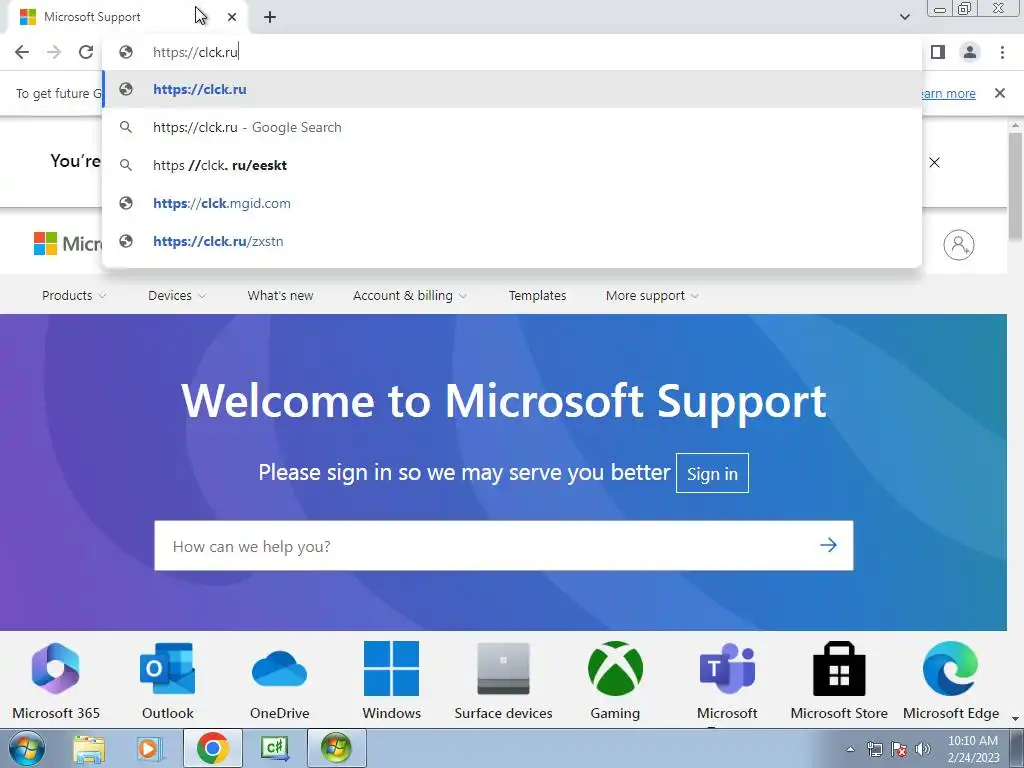Expand Account & billing menu
Viewport: 1024px width, 768px height.
click(410, 296)
